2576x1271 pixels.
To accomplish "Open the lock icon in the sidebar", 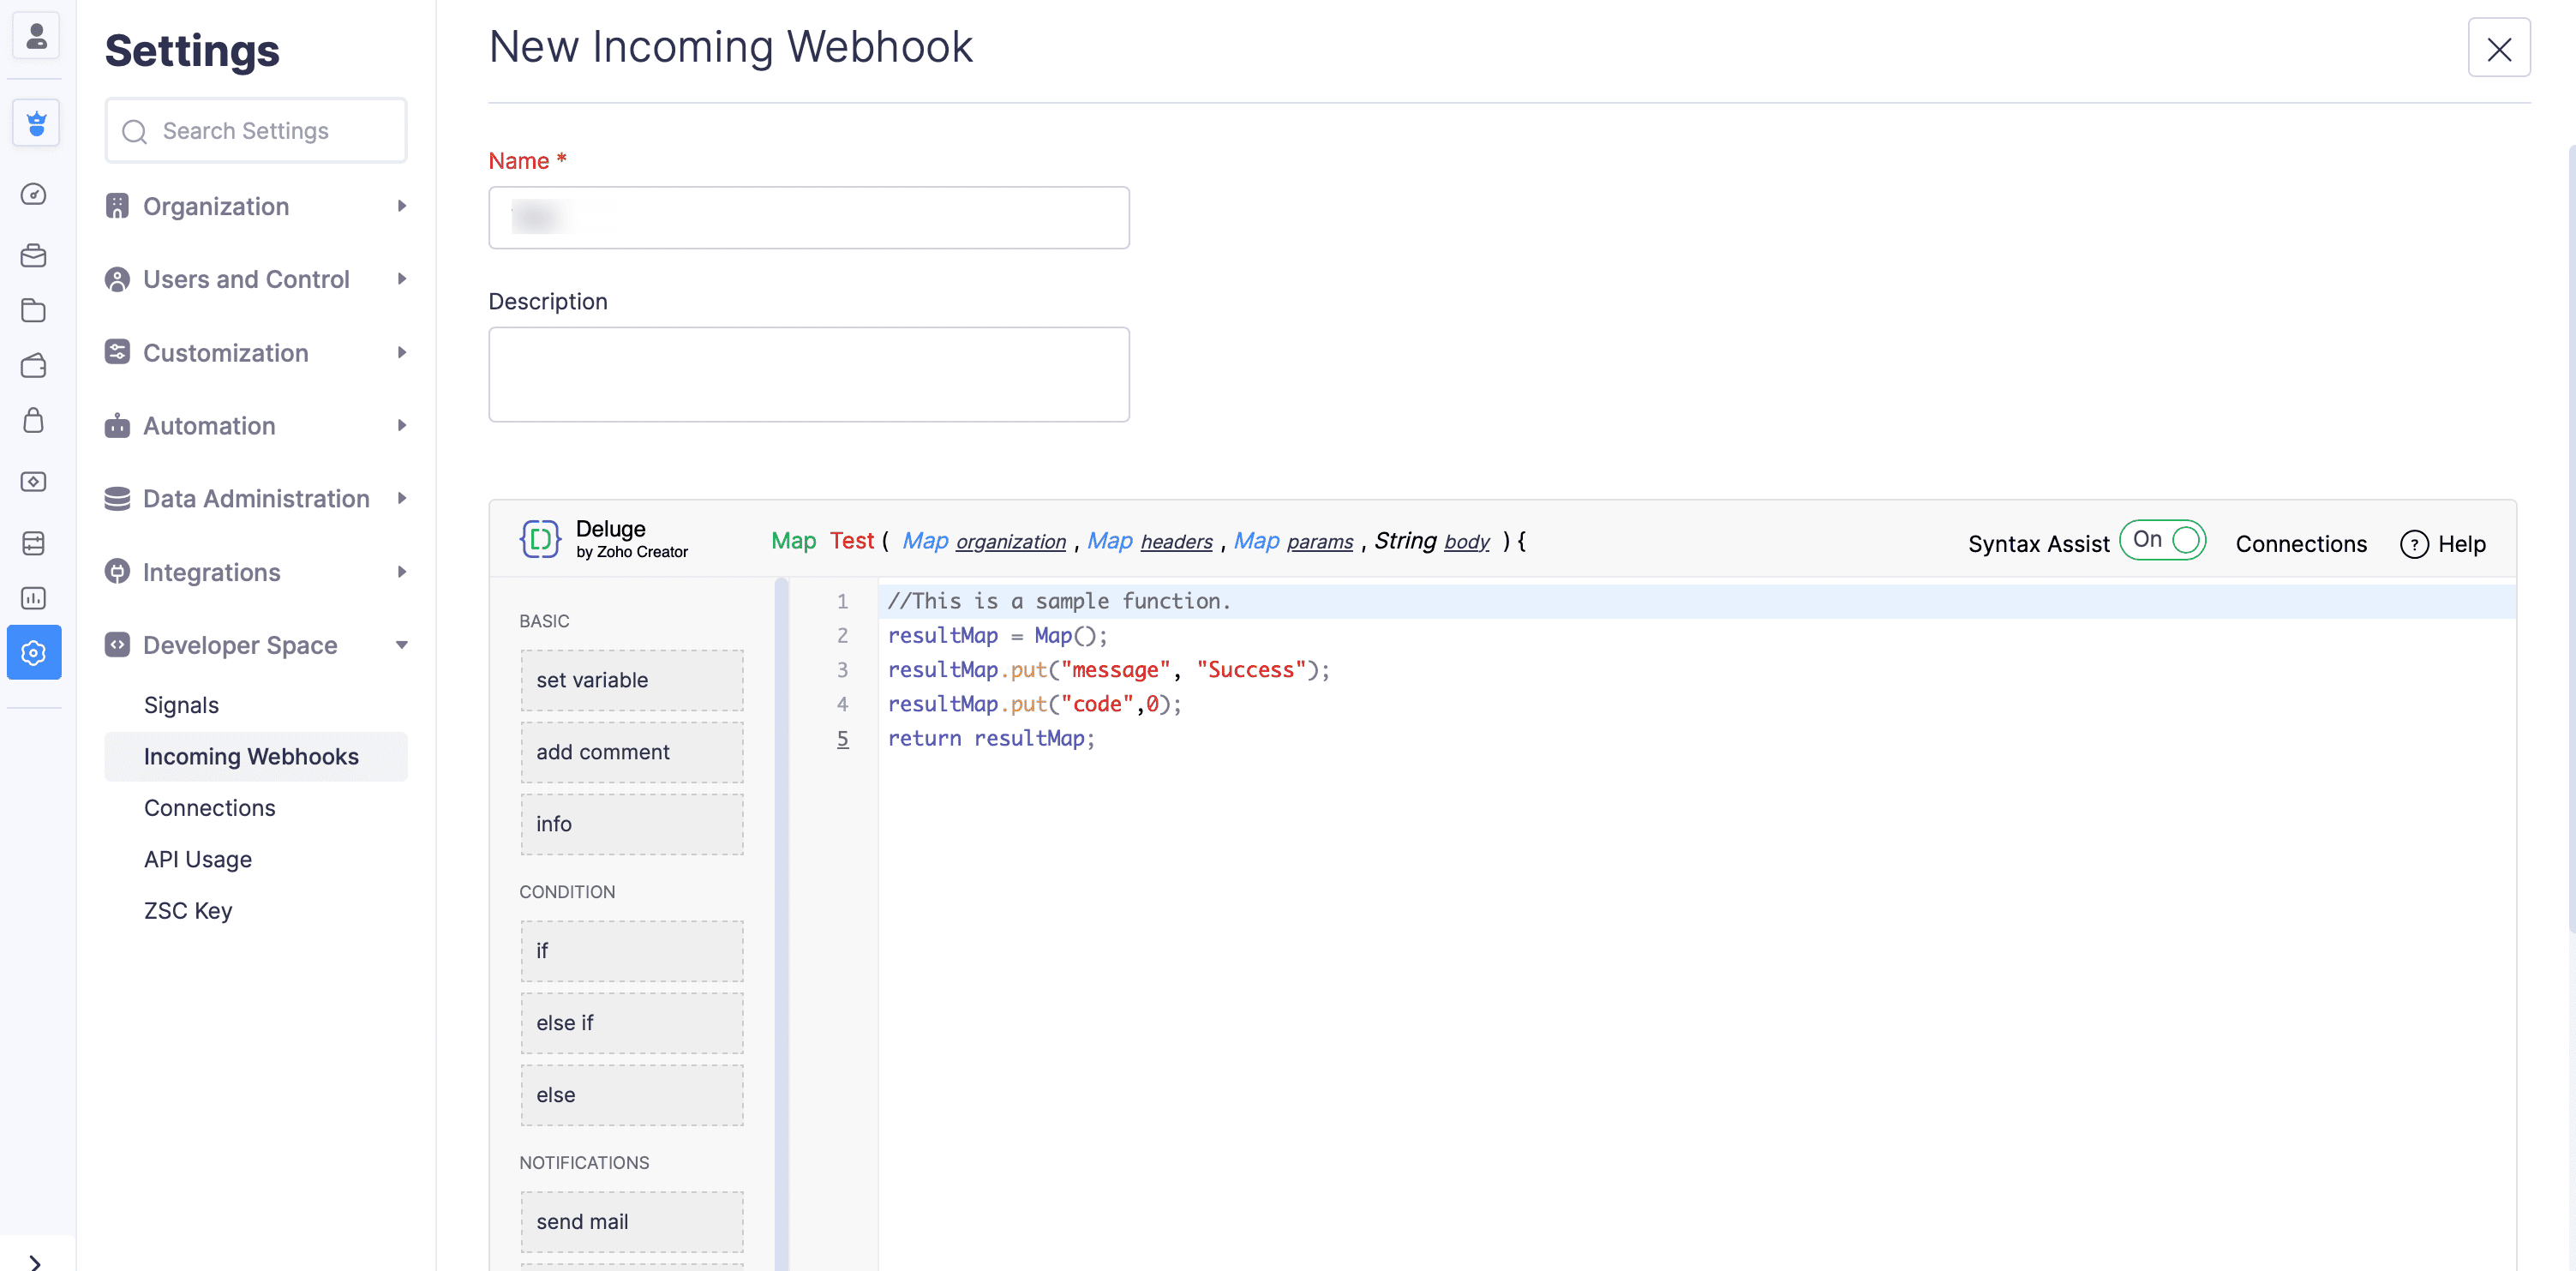I will tap(33, 420).
